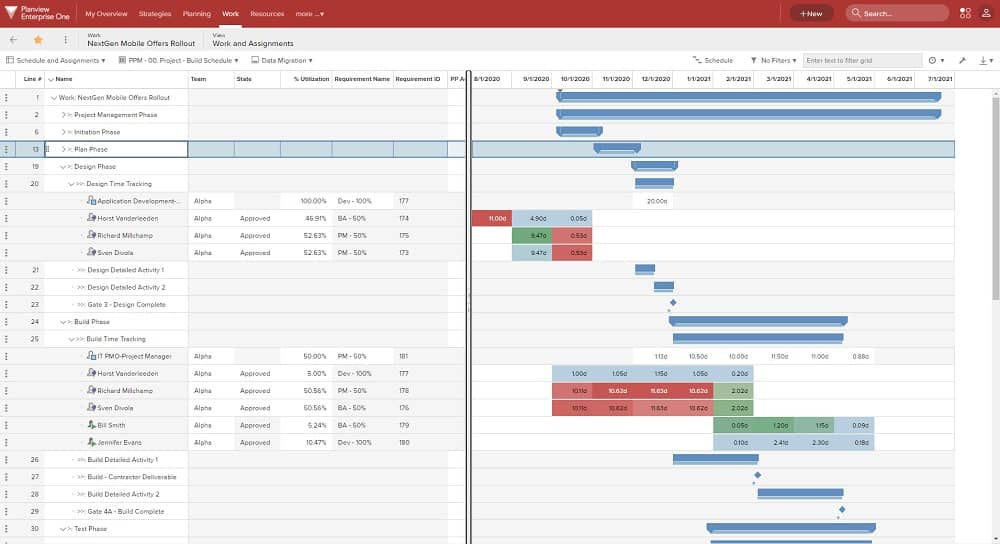This screenshot has height=544, width=1000.
Task: Expand the Plan Phase row
Action: tap(63, 149)
